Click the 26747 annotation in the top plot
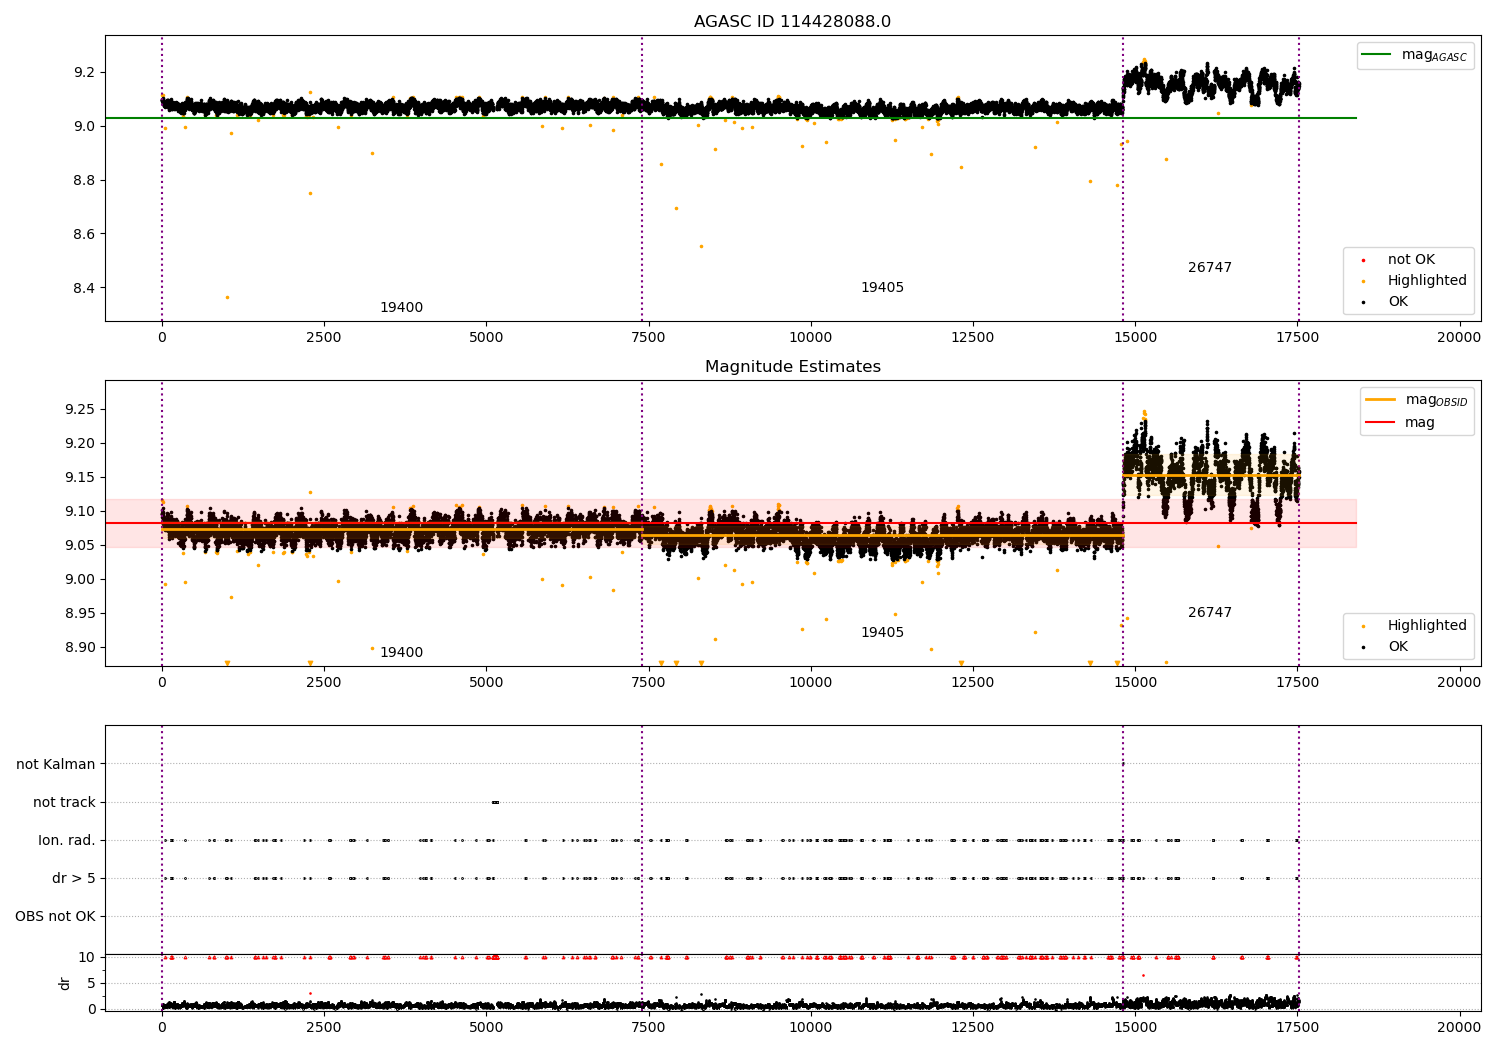Image resolution: width=1500 pixels, height=1050 pixels. pos(1210,268)
